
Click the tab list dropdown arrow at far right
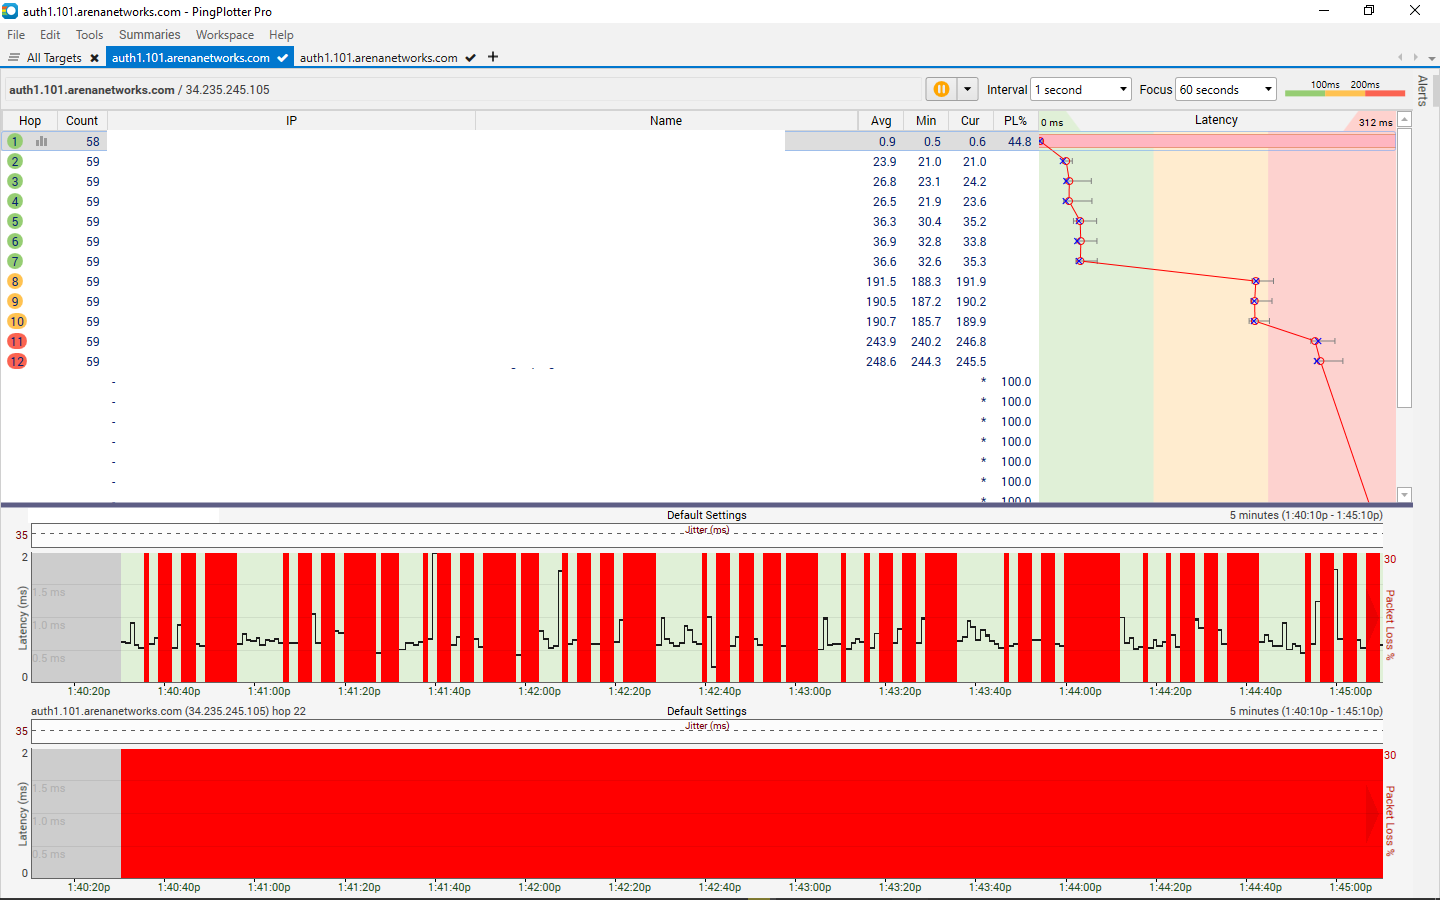click(x=1431, y=58)
